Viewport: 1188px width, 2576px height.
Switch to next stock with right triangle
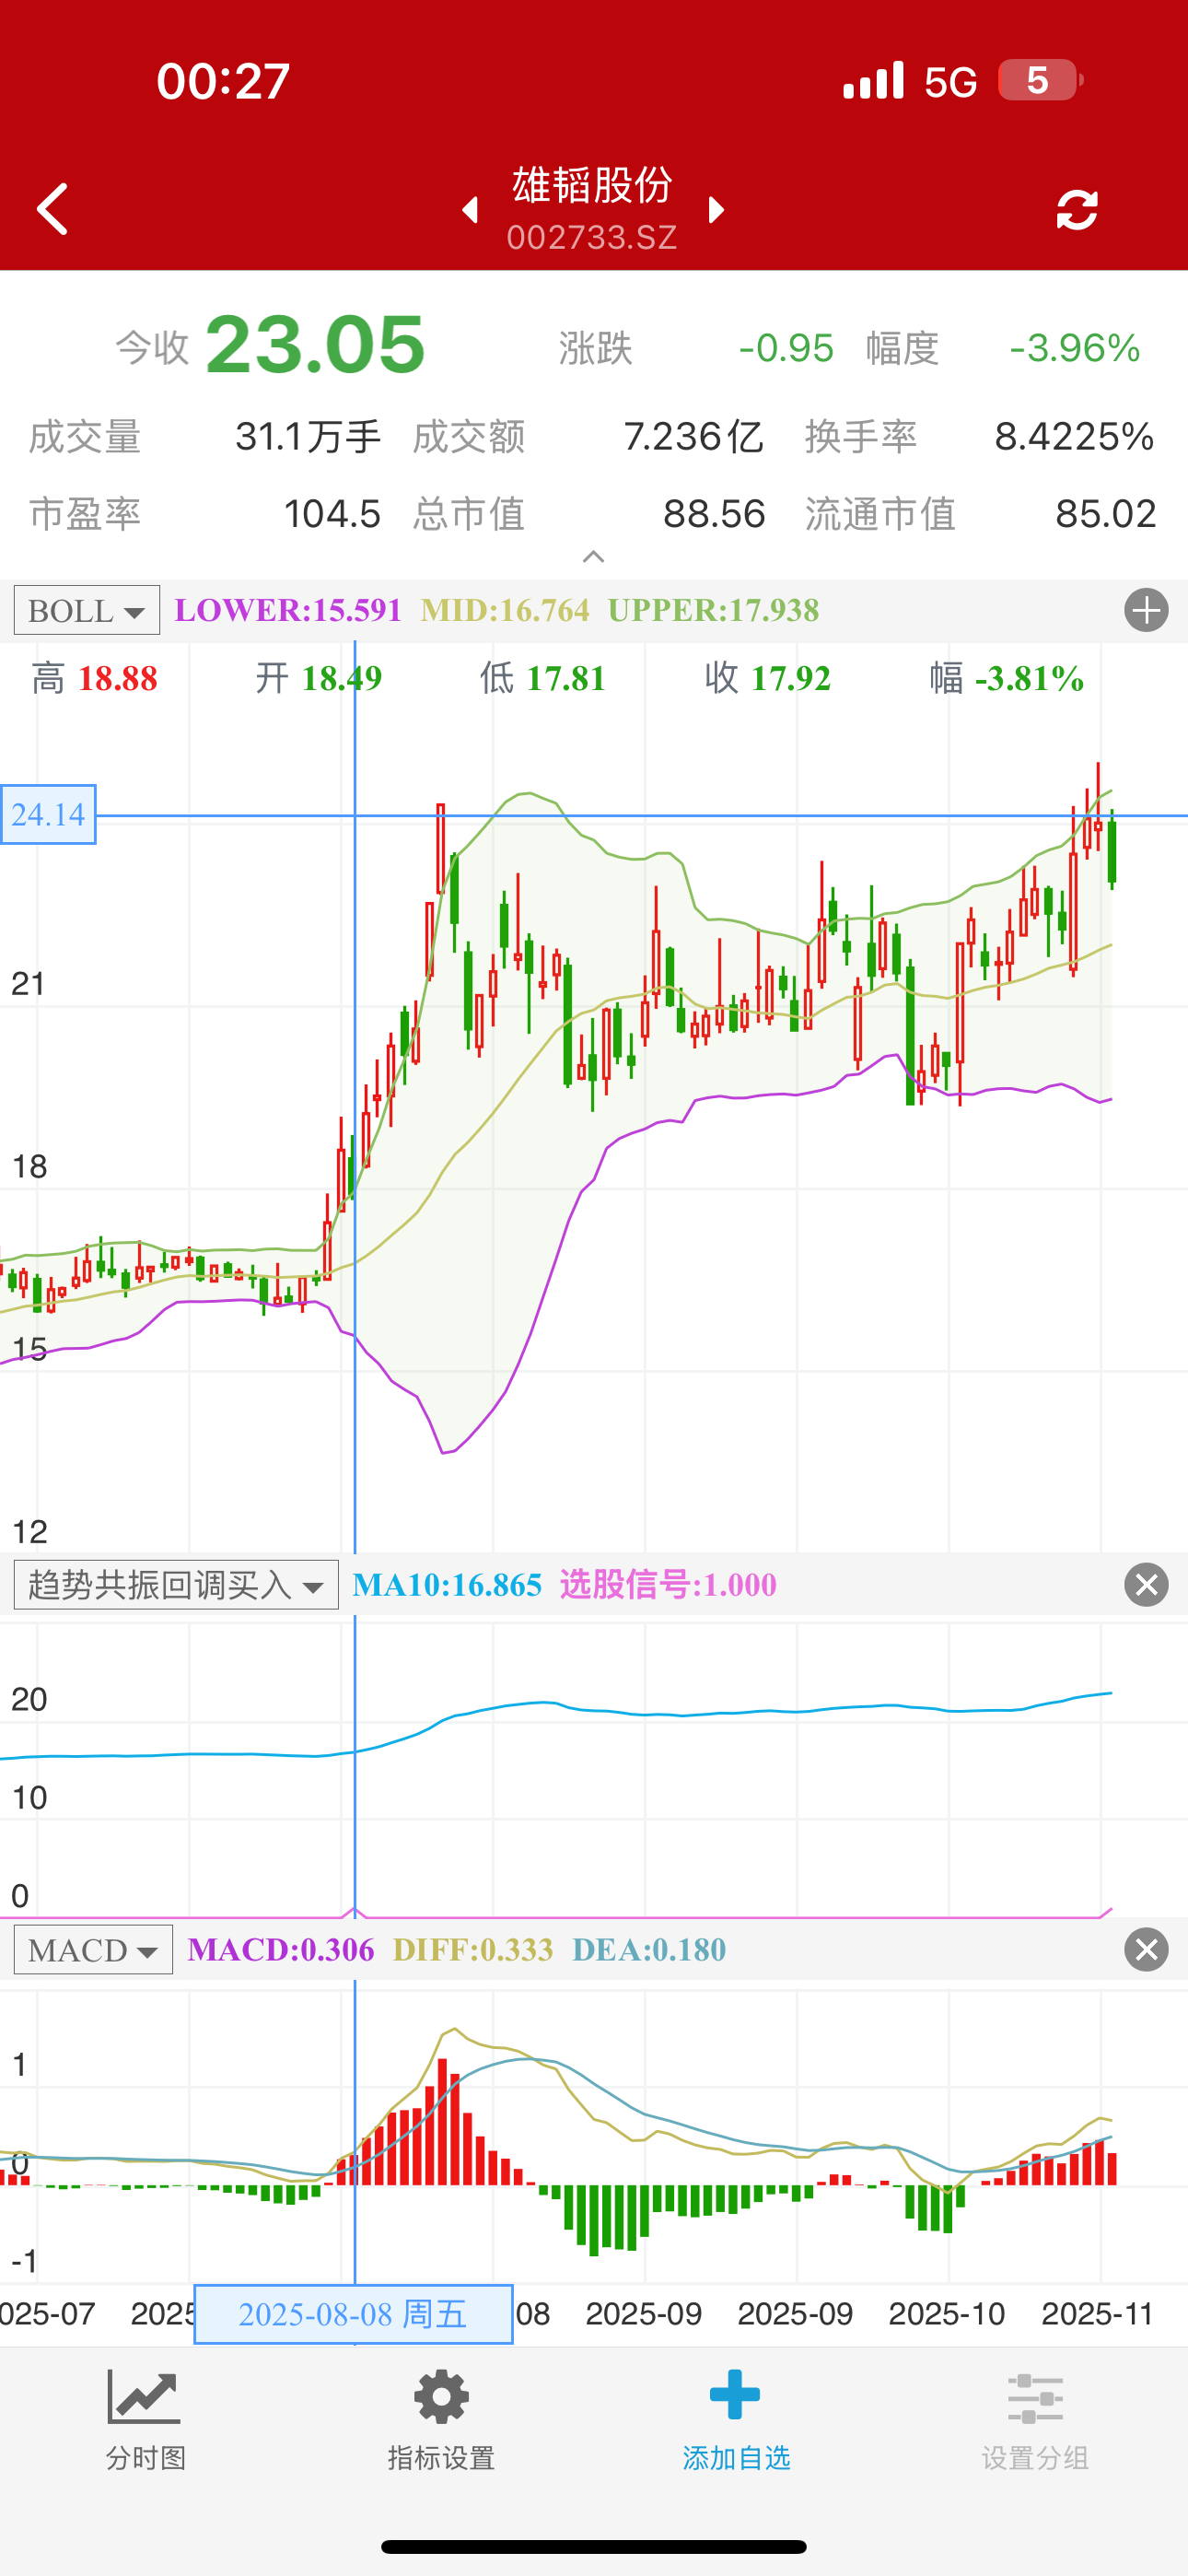[x=715, y=210]
